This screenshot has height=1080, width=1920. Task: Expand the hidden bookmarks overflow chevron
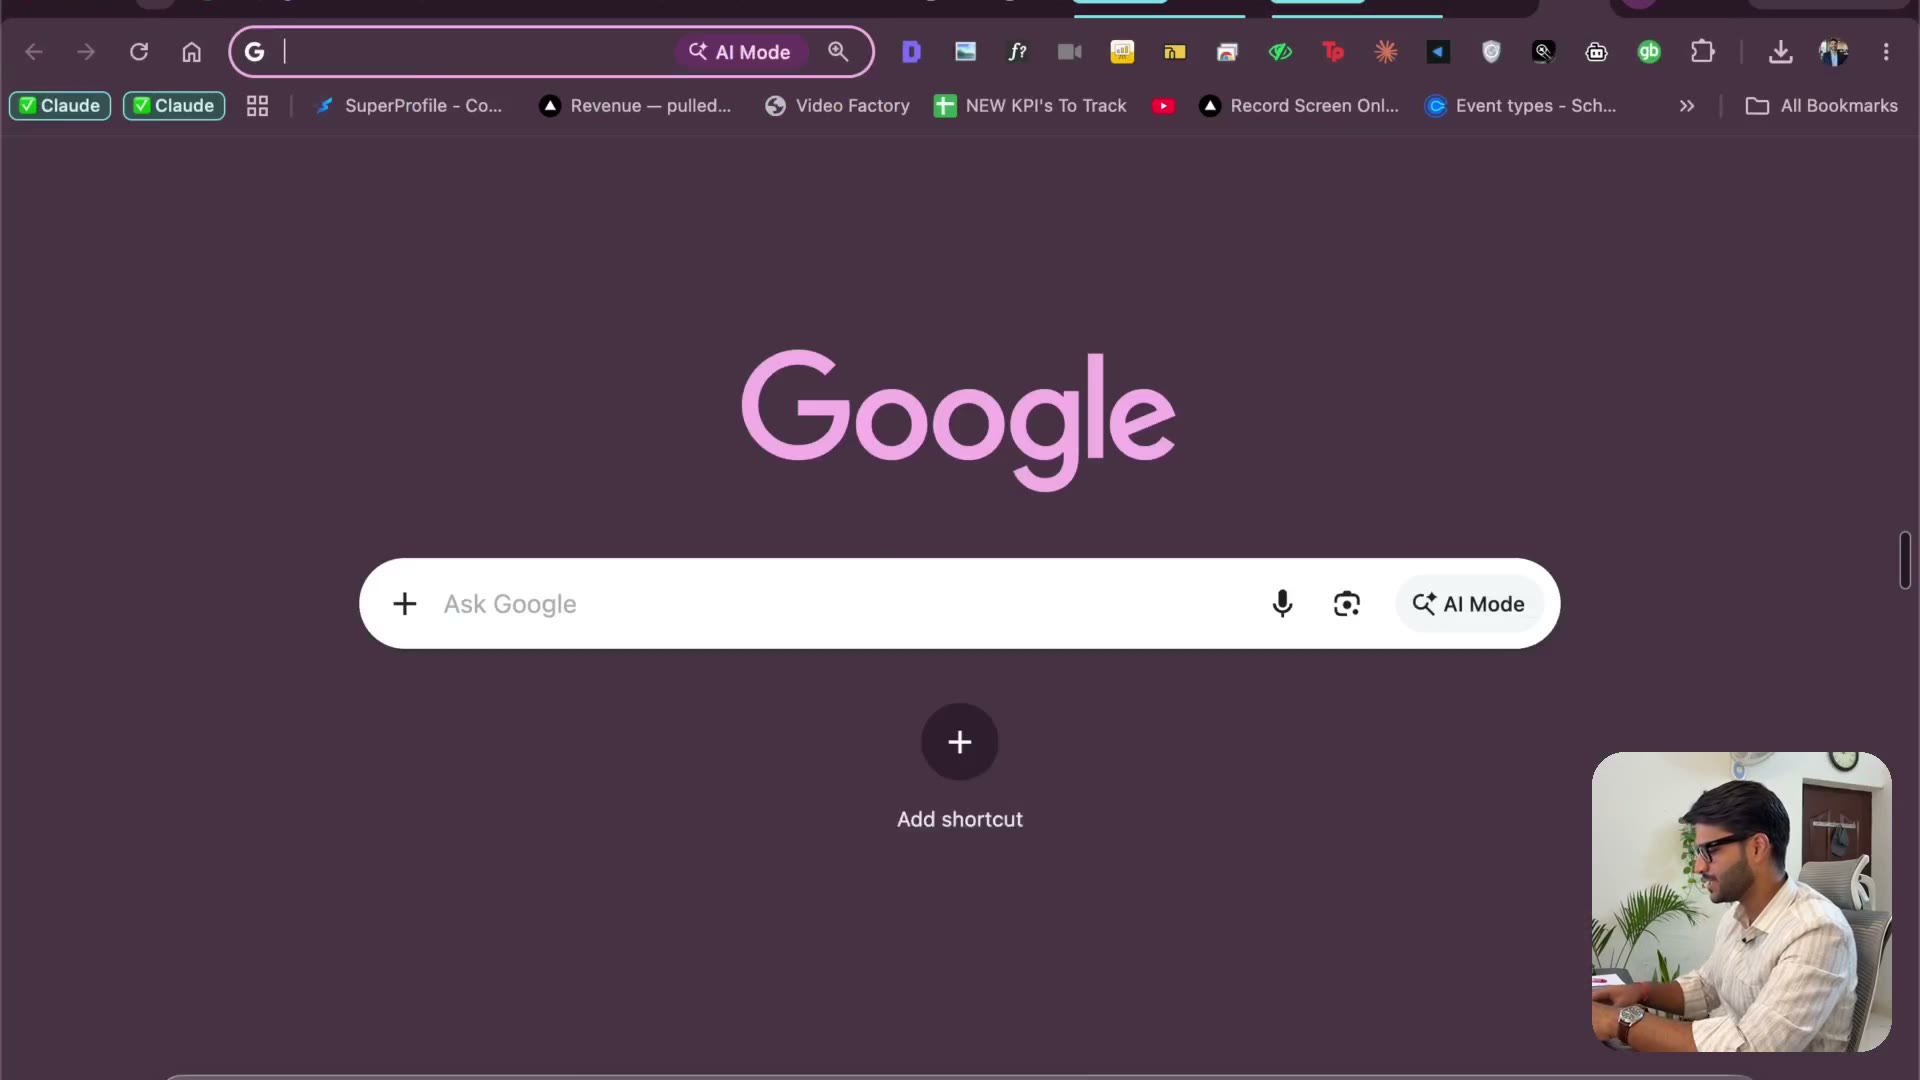click(1687, 106)
